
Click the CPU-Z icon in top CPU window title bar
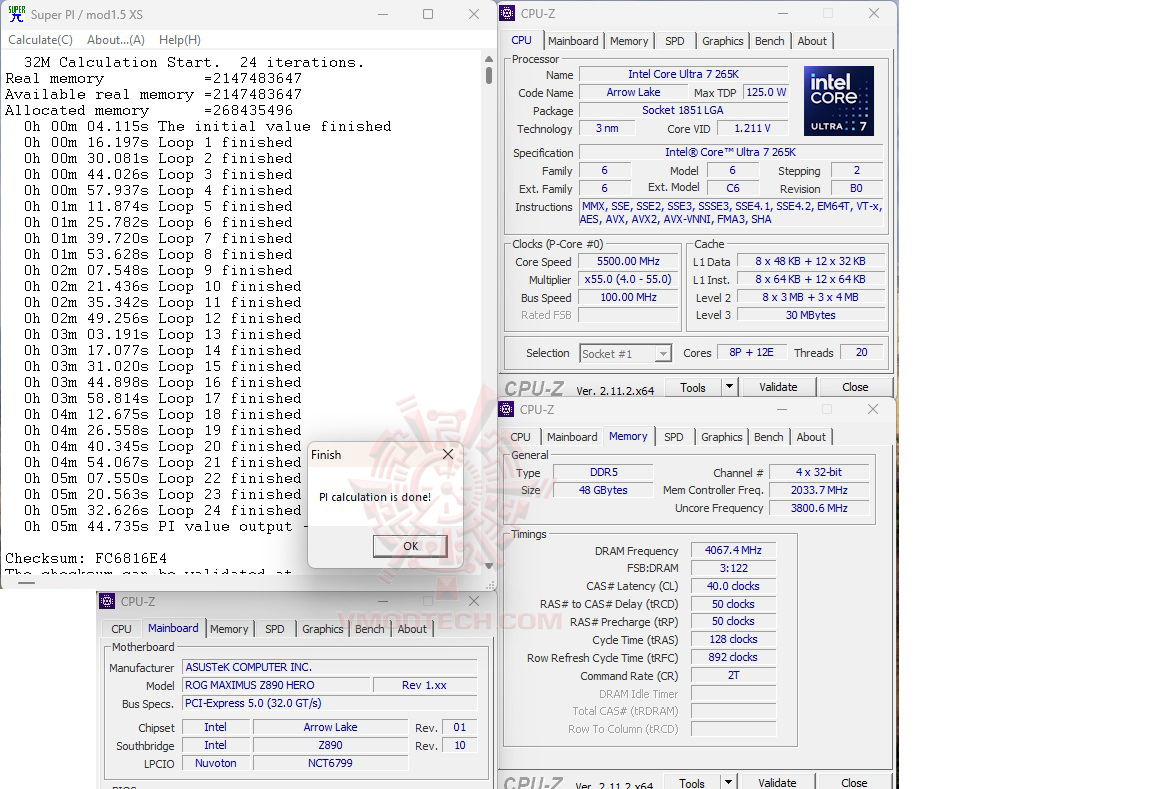(x=507, y=13)
